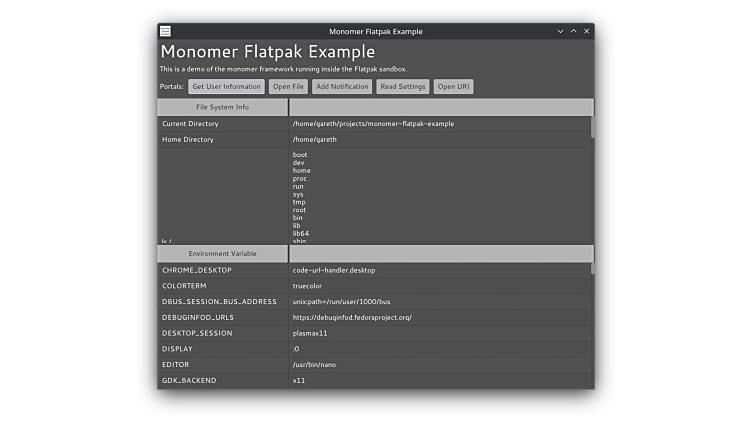Click the Portals: label
The width and height of the screenshot is (752, 423).
[x=172, y=86]
